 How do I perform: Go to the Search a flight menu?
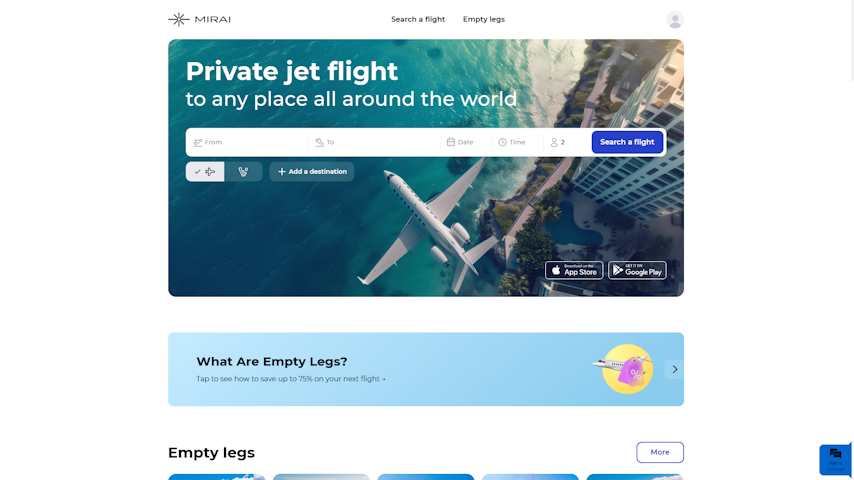coord(418,19)
